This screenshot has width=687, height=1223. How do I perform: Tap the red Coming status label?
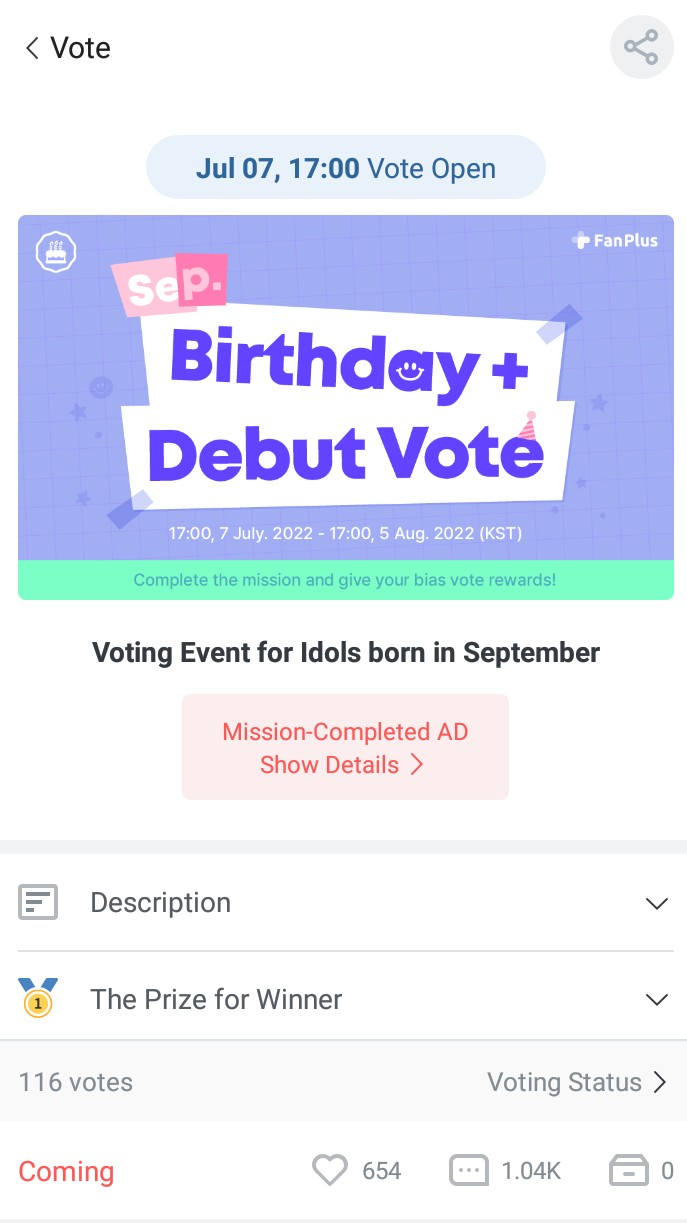[x=66, y=1171]
